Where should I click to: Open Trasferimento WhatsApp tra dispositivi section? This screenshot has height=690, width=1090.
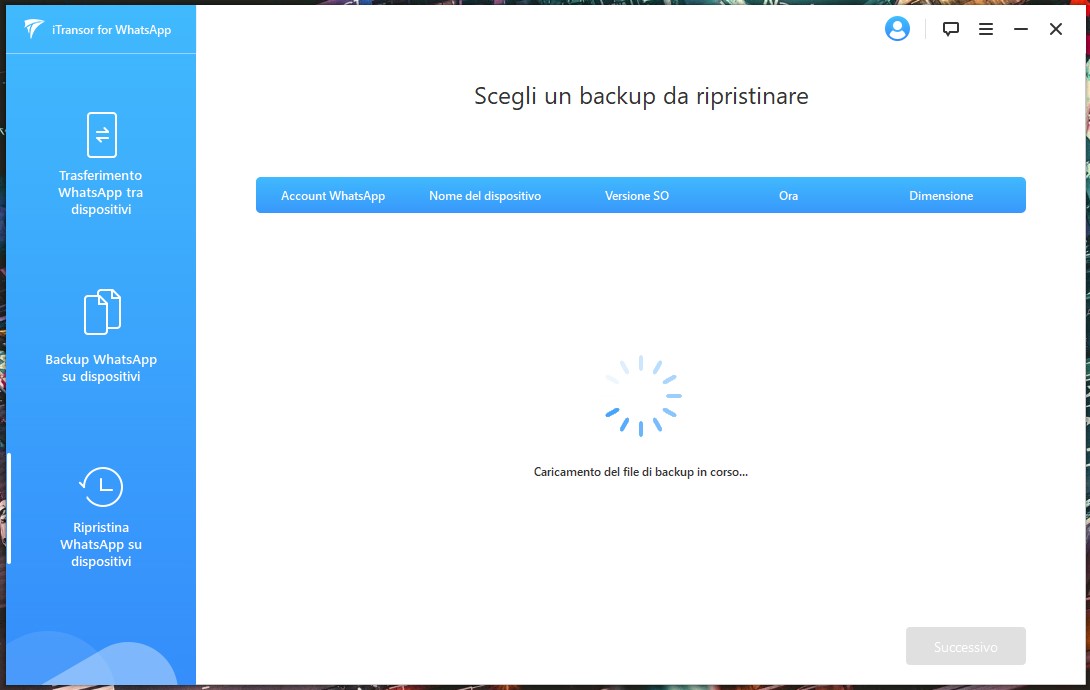(101, 192)
